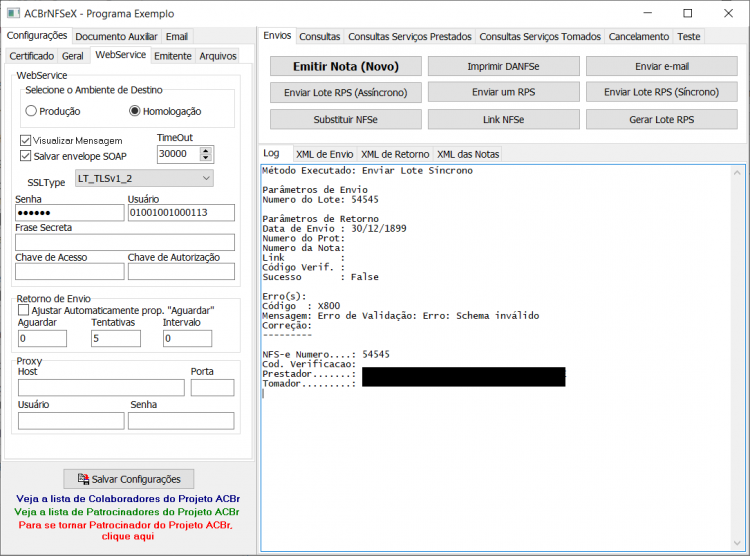Open the Patrocinadores do Projeto ACBr link
The image size is (750, 556).
tap(127, 512)
